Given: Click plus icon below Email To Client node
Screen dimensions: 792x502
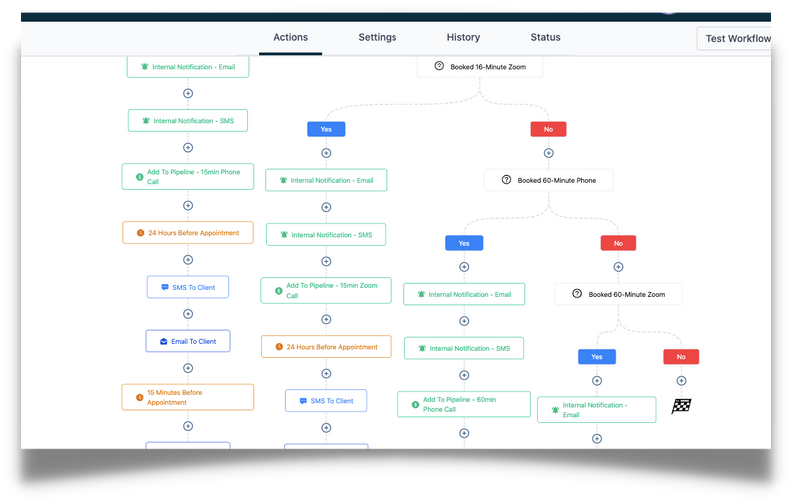Looking at the screenshot, I should click(x=188, y=368).
